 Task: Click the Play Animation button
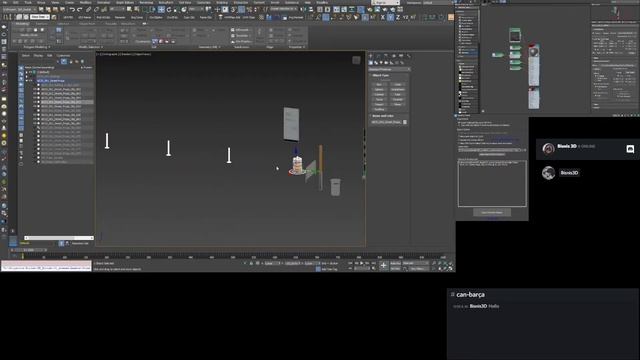pos(362,263)
